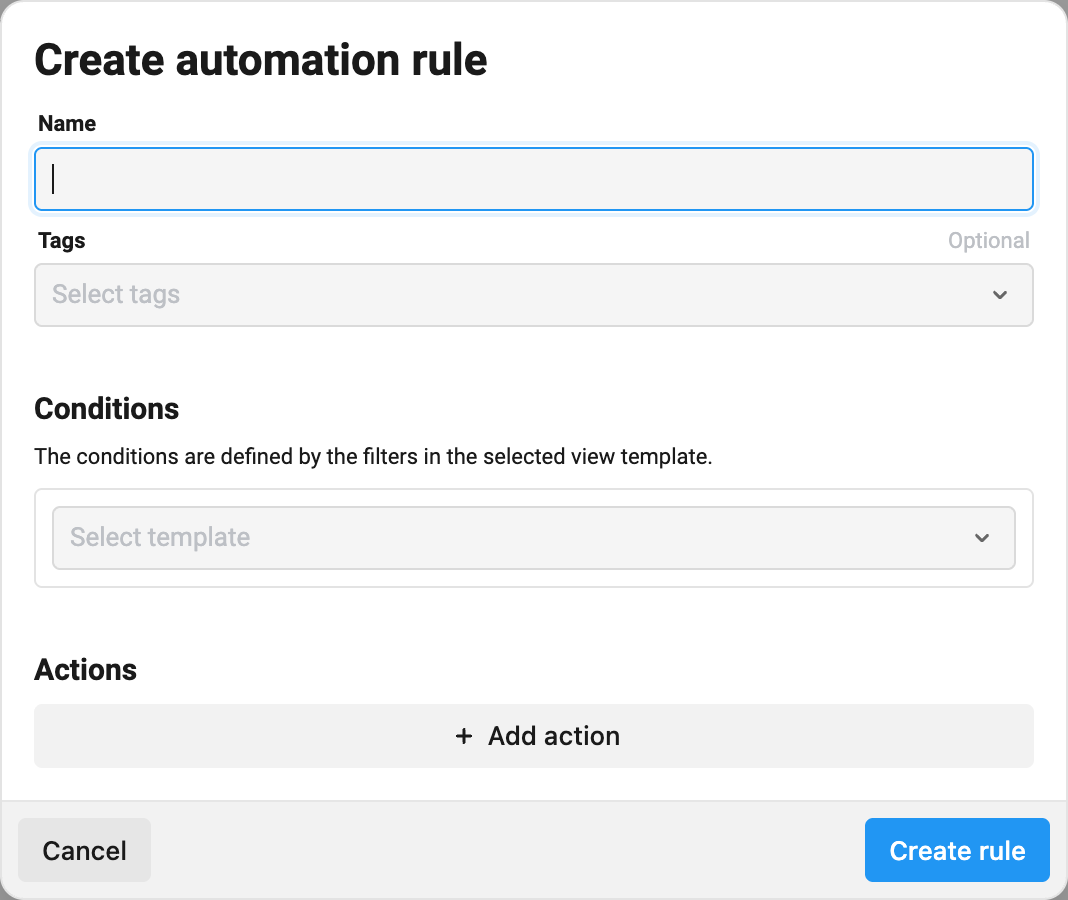Click inside the Name input field
The width and height of the screenshot is (1068, 900).
point(534,178)
